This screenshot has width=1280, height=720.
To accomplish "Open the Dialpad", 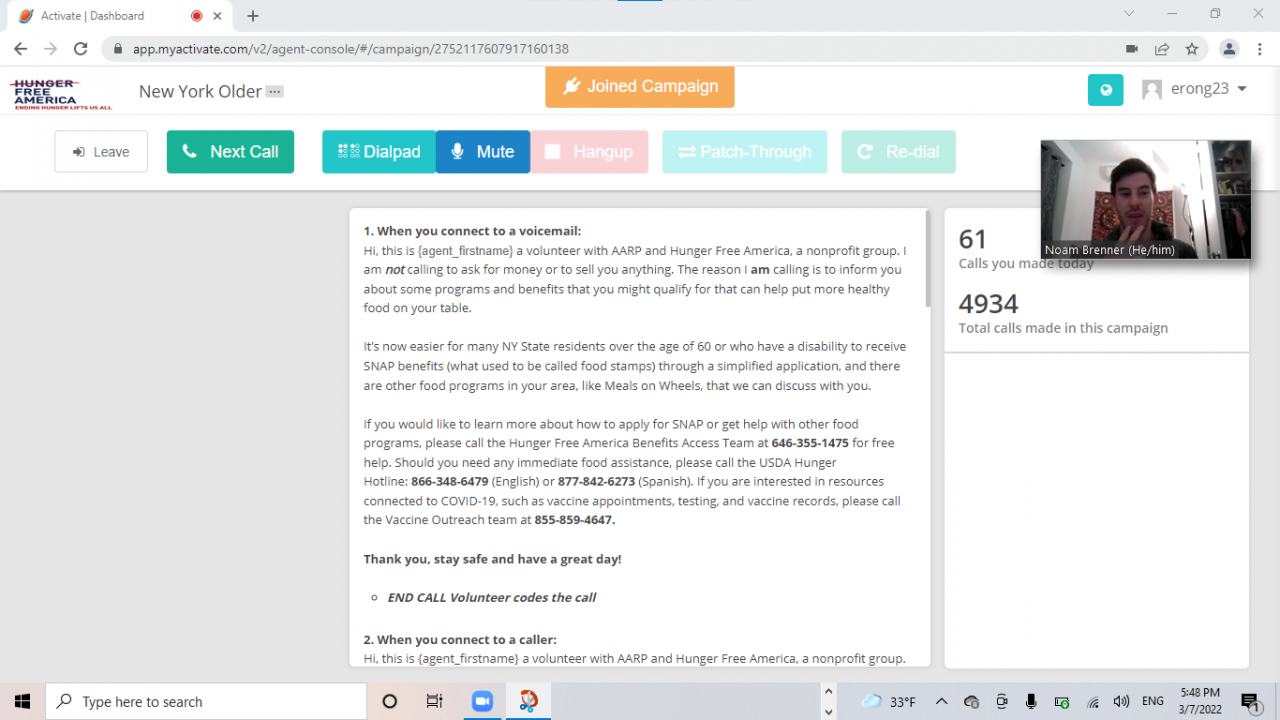I will (379, 152).
